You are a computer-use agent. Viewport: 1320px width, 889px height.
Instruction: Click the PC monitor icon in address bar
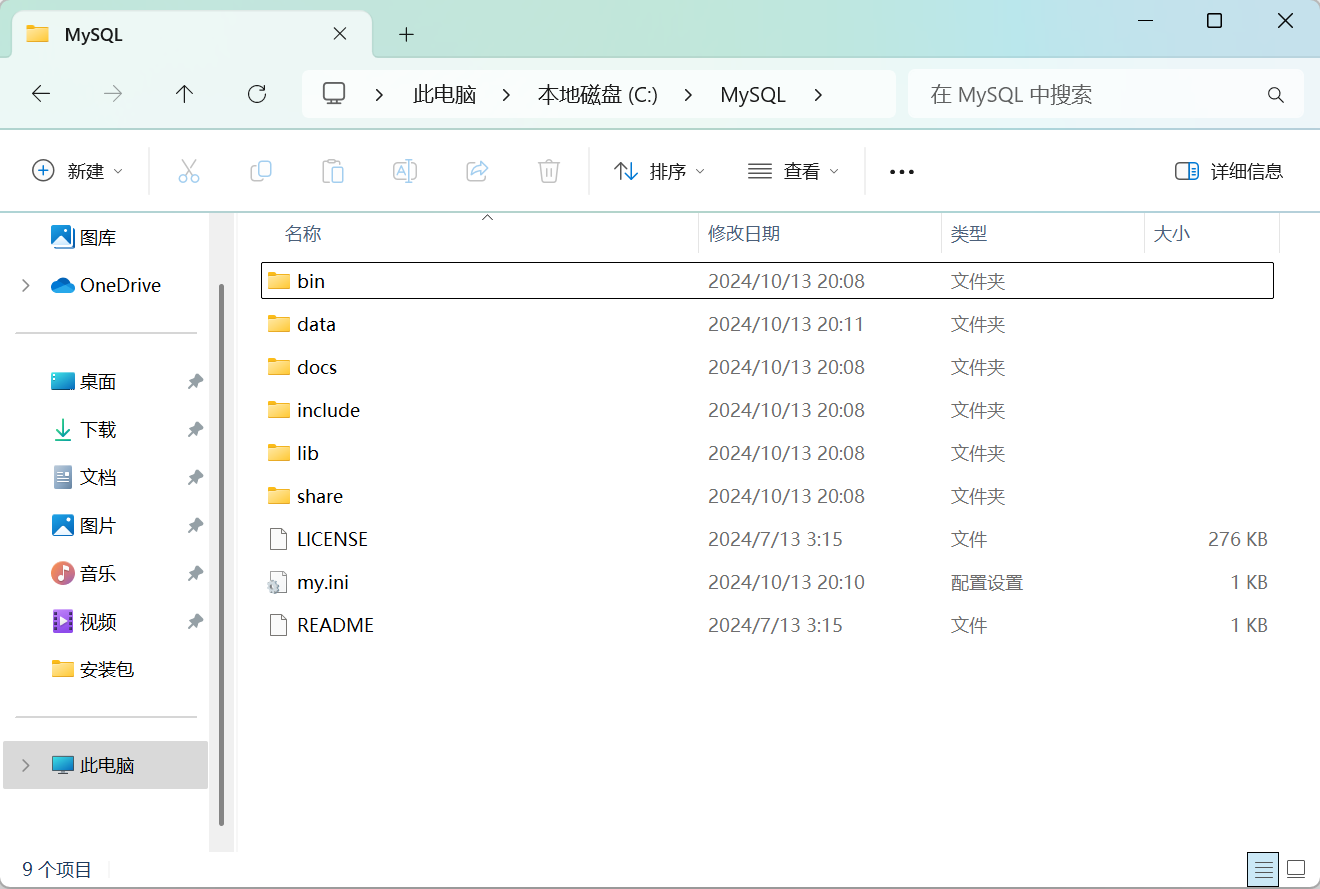pos(334,94)
